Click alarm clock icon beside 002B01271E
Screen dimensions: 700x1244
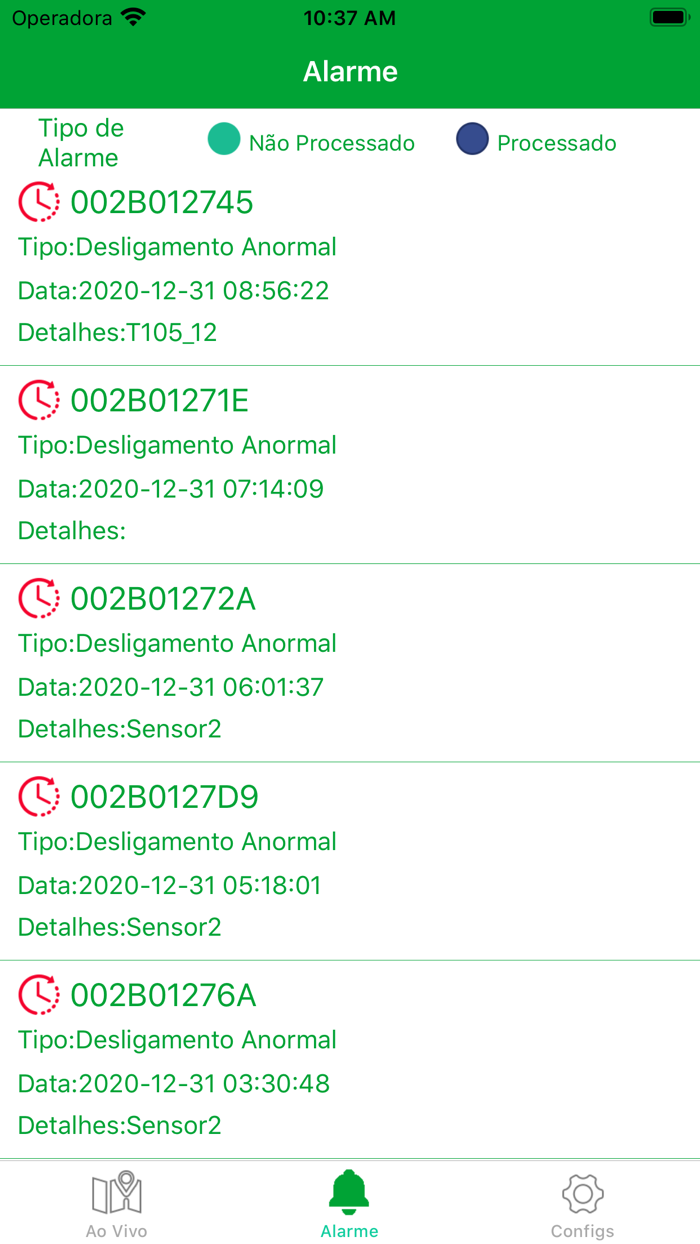pyautogui.click(x=39, y=400)
